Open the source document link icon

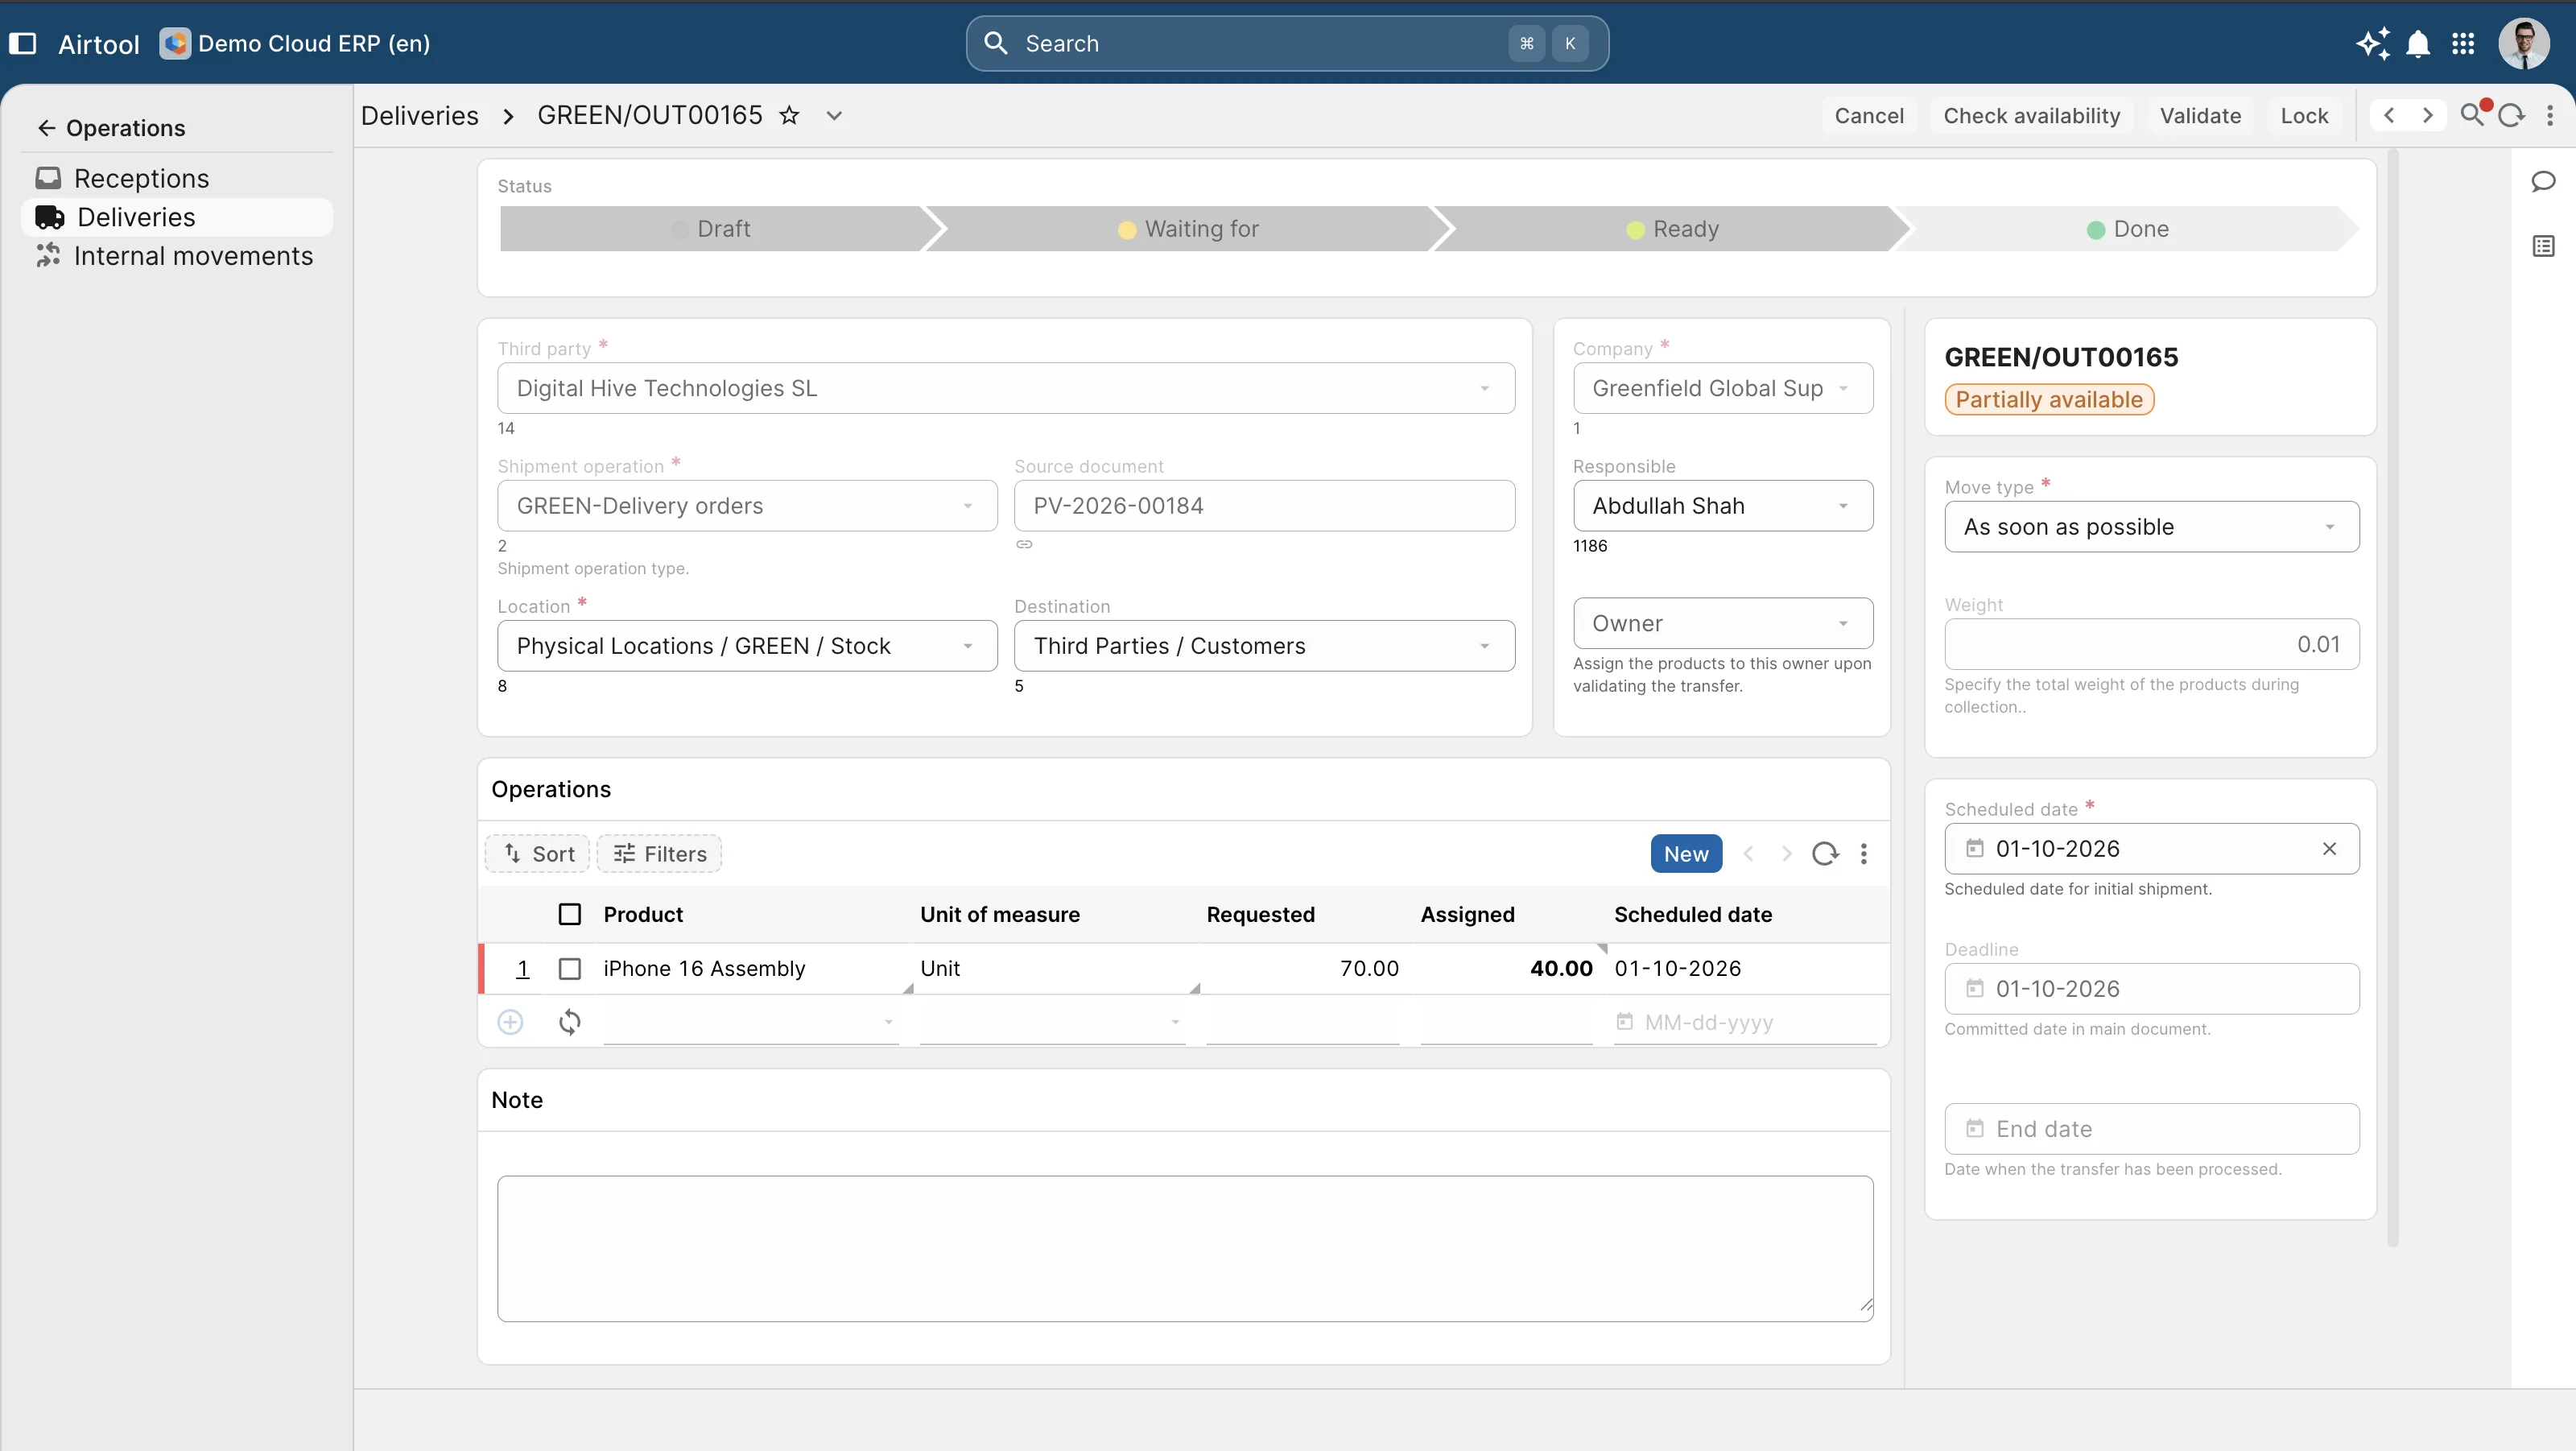(x=1024, y=544)
